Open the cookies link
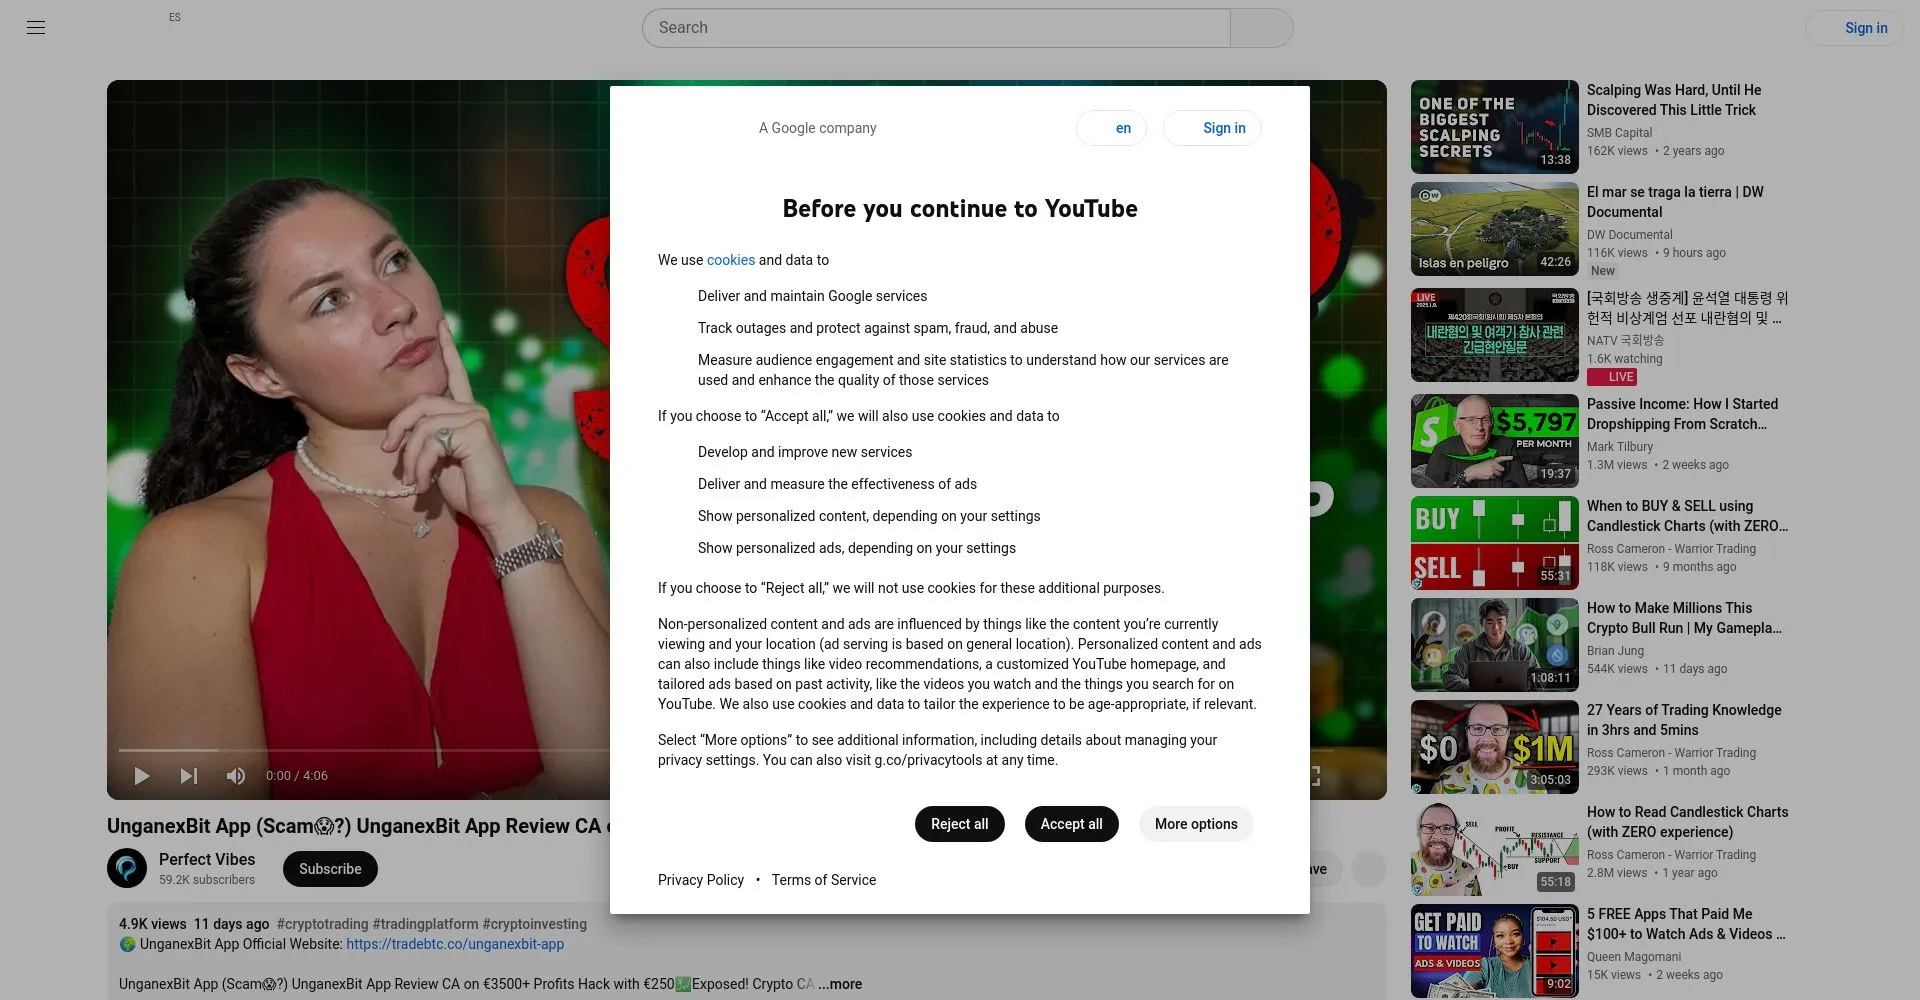This screenshot has width=1920, height=1000. point(731,260)
